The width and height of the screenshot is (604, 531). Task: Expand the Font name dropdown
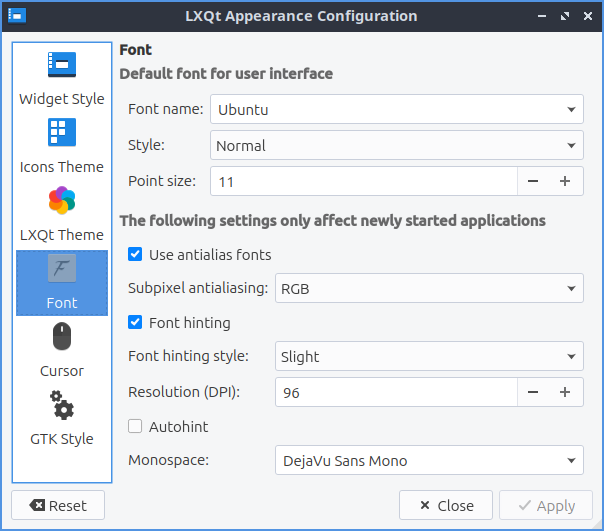point(396,110)
